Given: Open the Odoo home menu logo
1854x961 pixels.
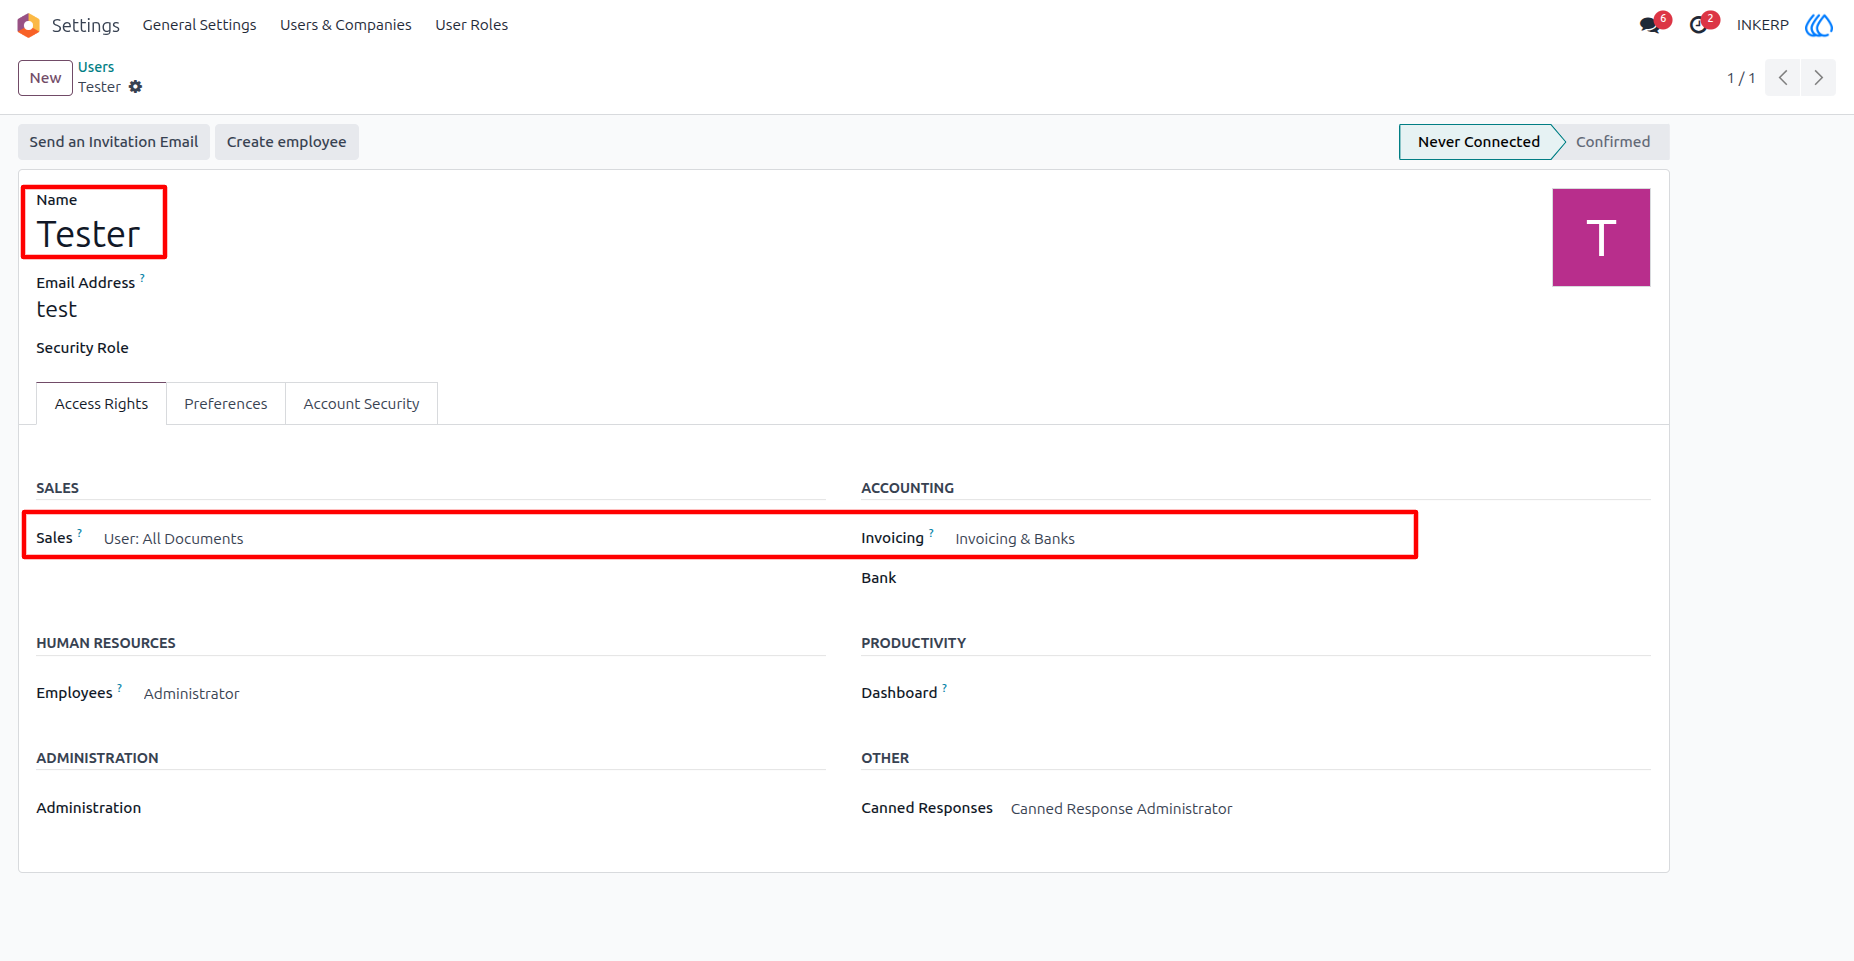Looking at the screenshot, I should 28,25.
